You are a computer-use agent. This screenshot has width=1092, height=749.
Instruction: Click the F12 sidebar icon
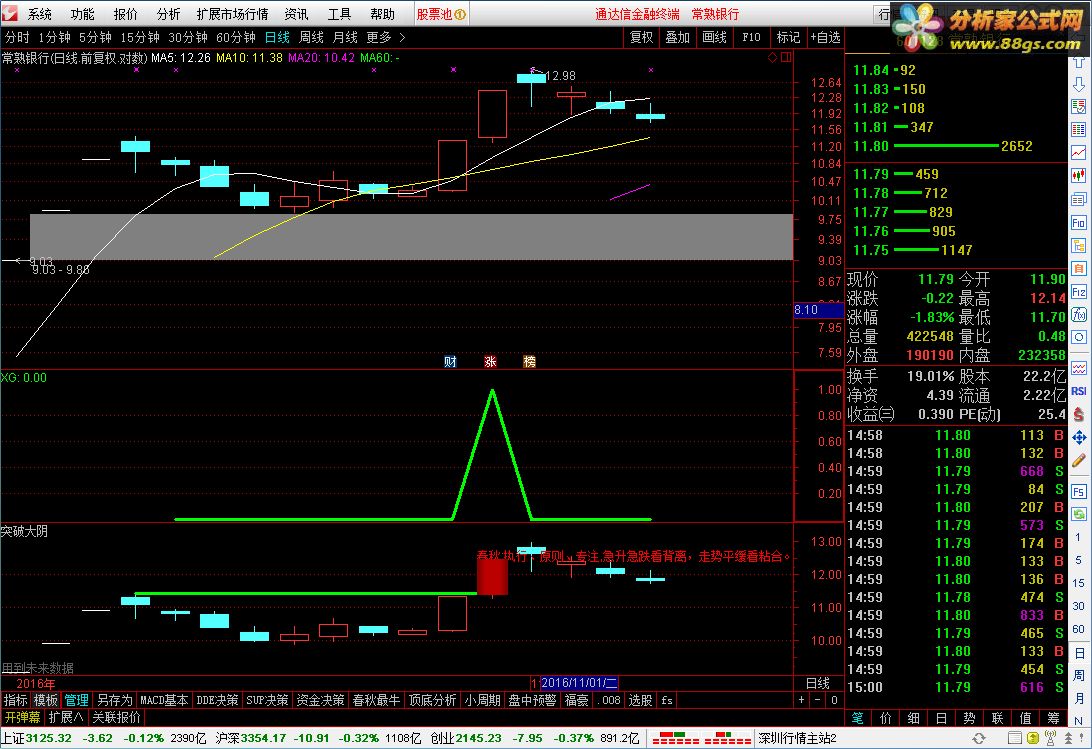click(x=1079, y=291)
